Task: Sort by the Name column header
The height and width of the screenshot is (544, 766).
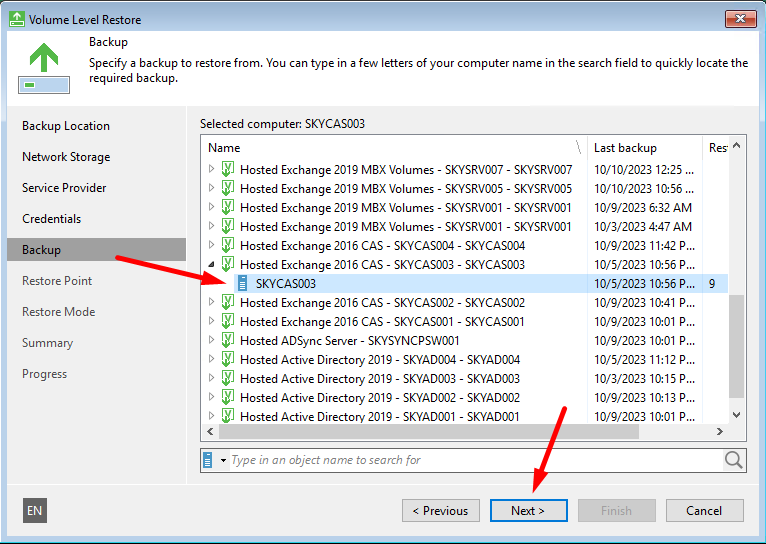Action: [394, 148]
